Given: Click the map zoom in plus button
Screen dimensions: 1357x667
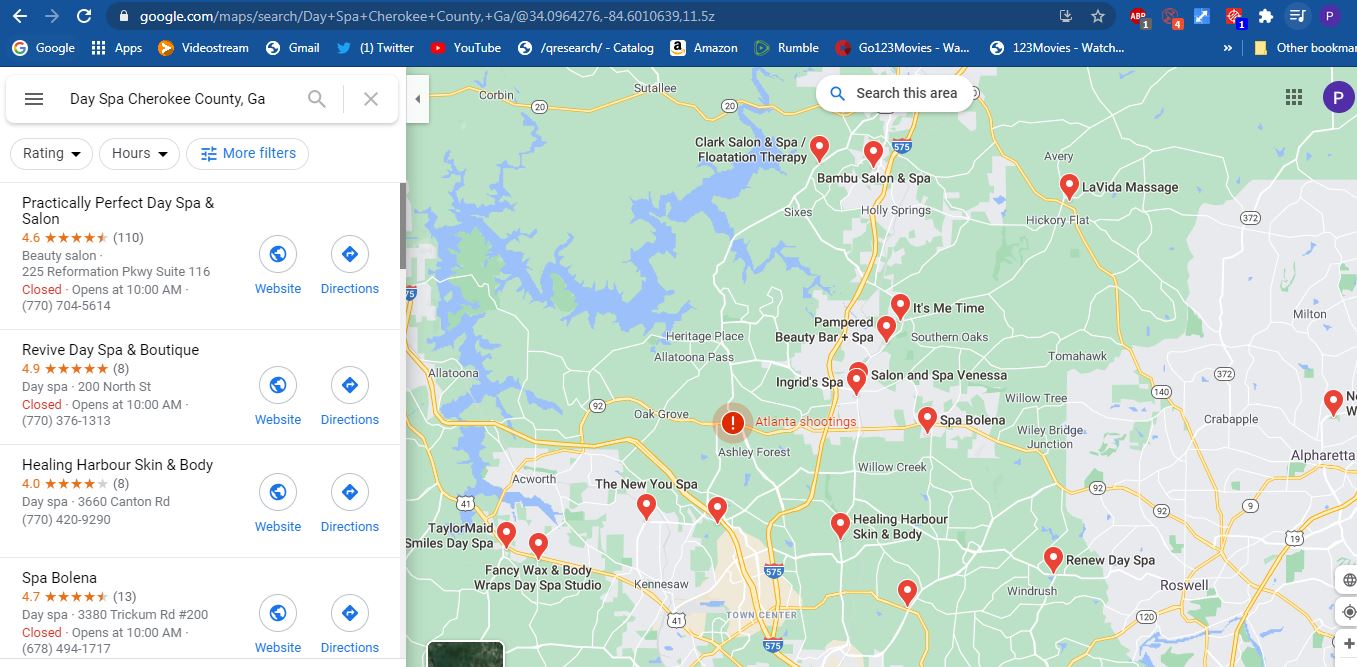Looking at the screenshot, I should [1348, 644].
